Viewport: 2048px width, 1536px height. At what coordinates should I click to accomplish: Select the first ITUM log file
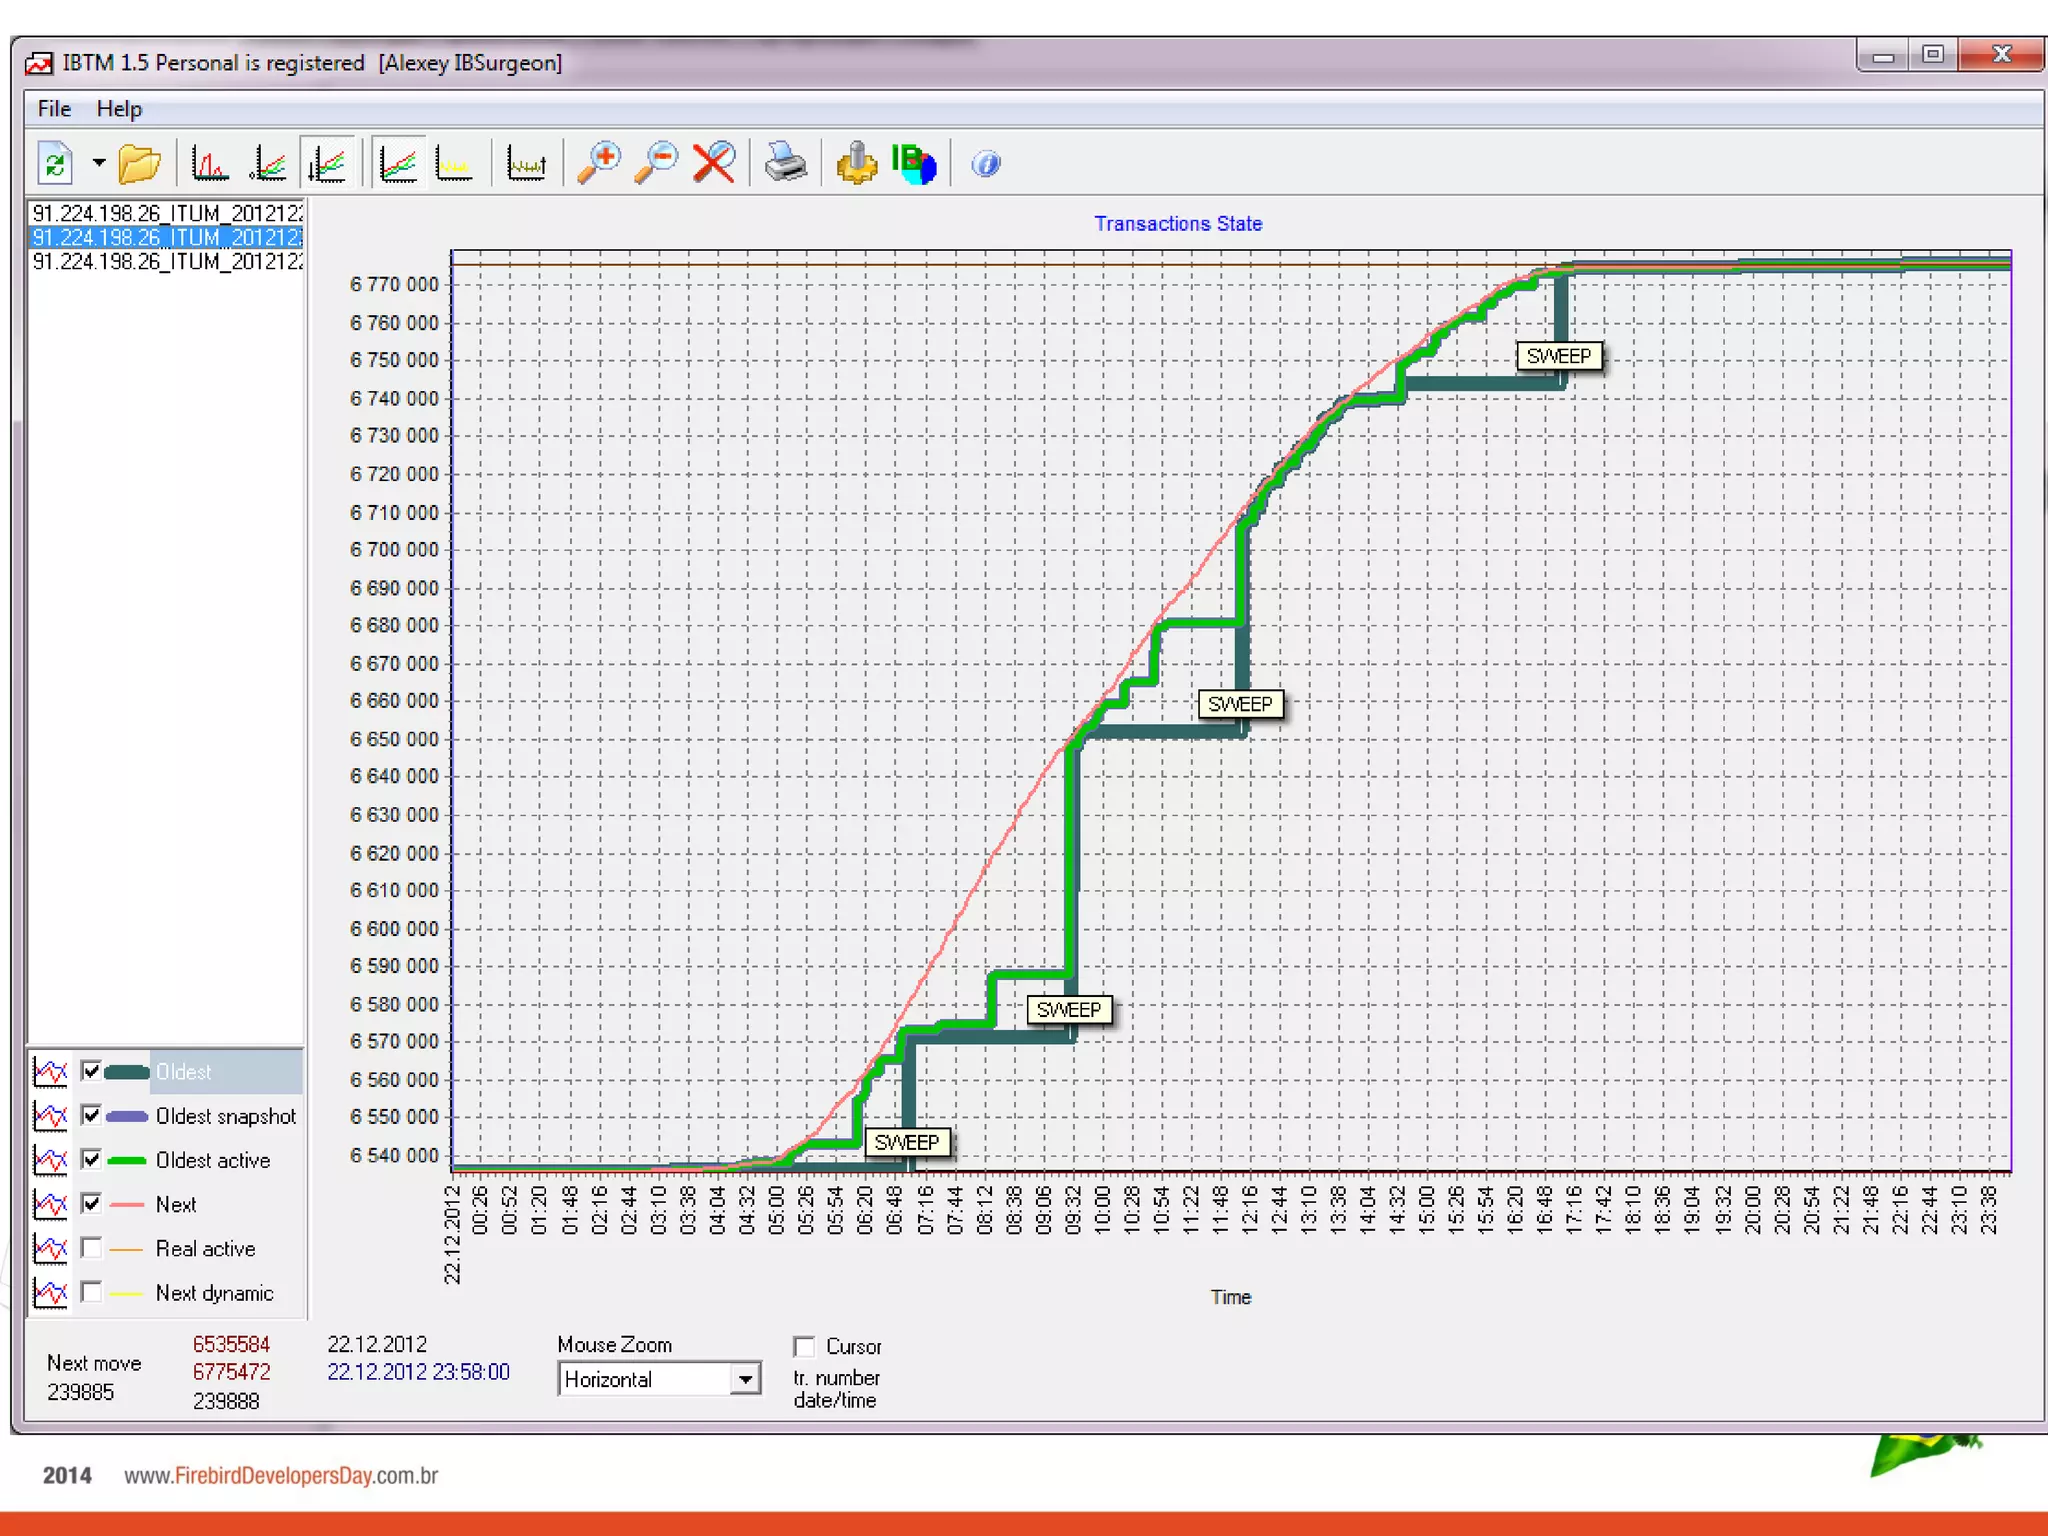pos(167,213)
